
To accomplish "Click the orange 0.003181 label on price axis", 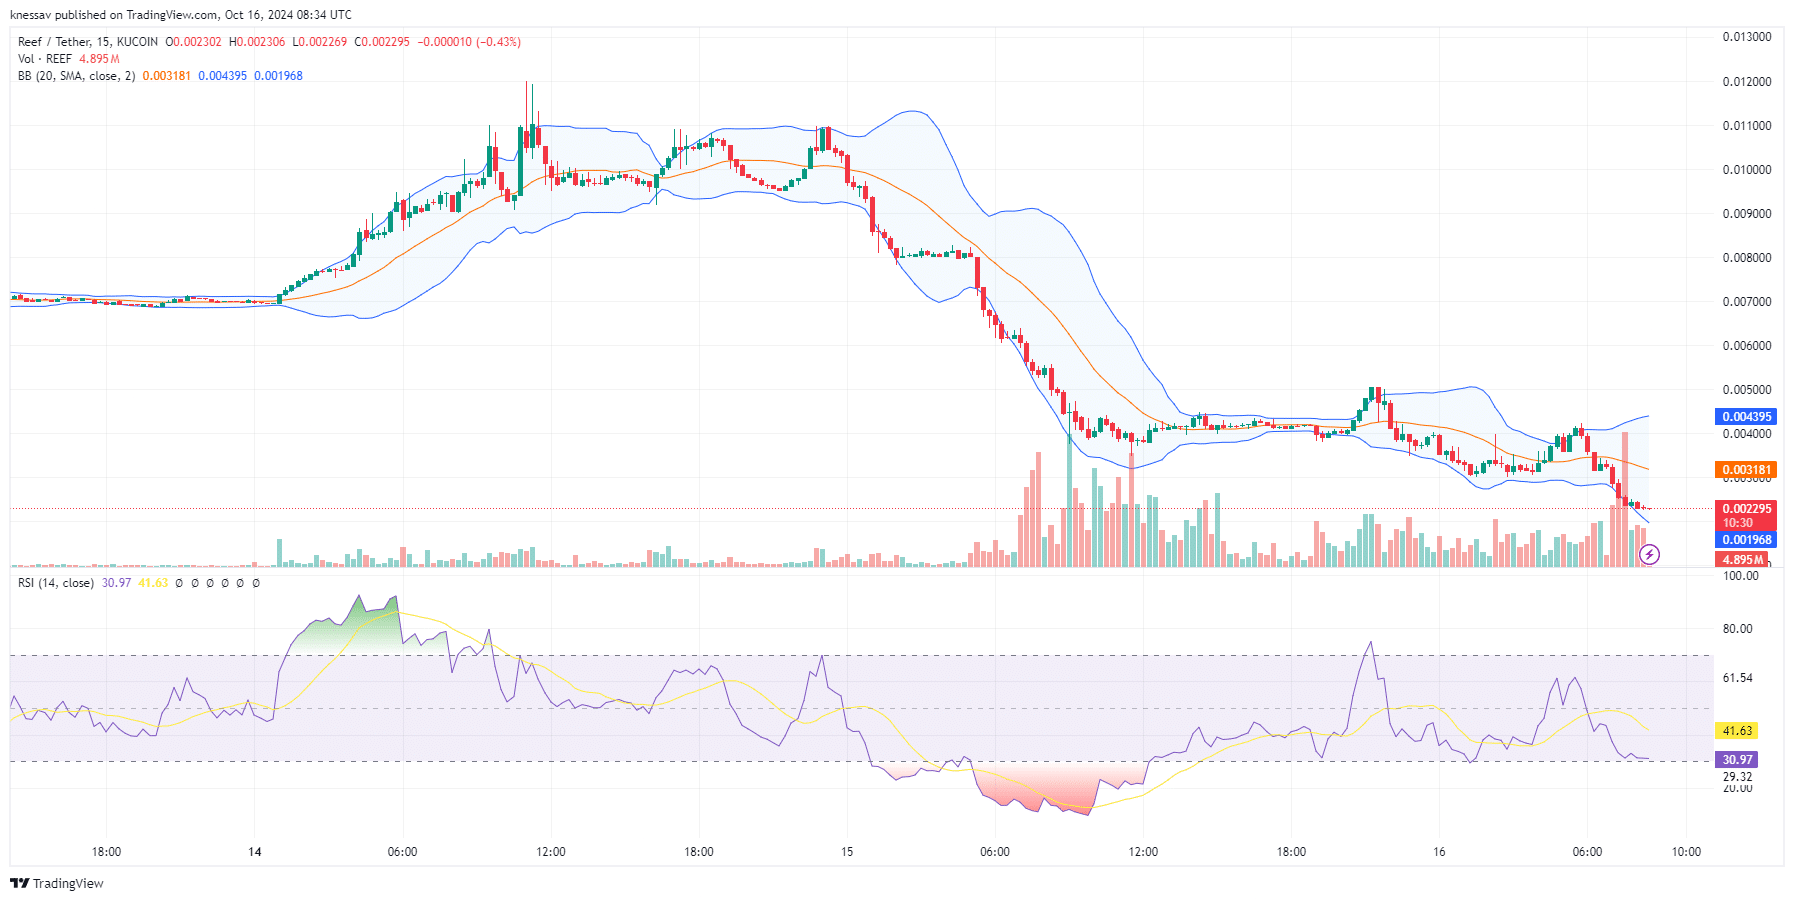I will point(1746,470).
